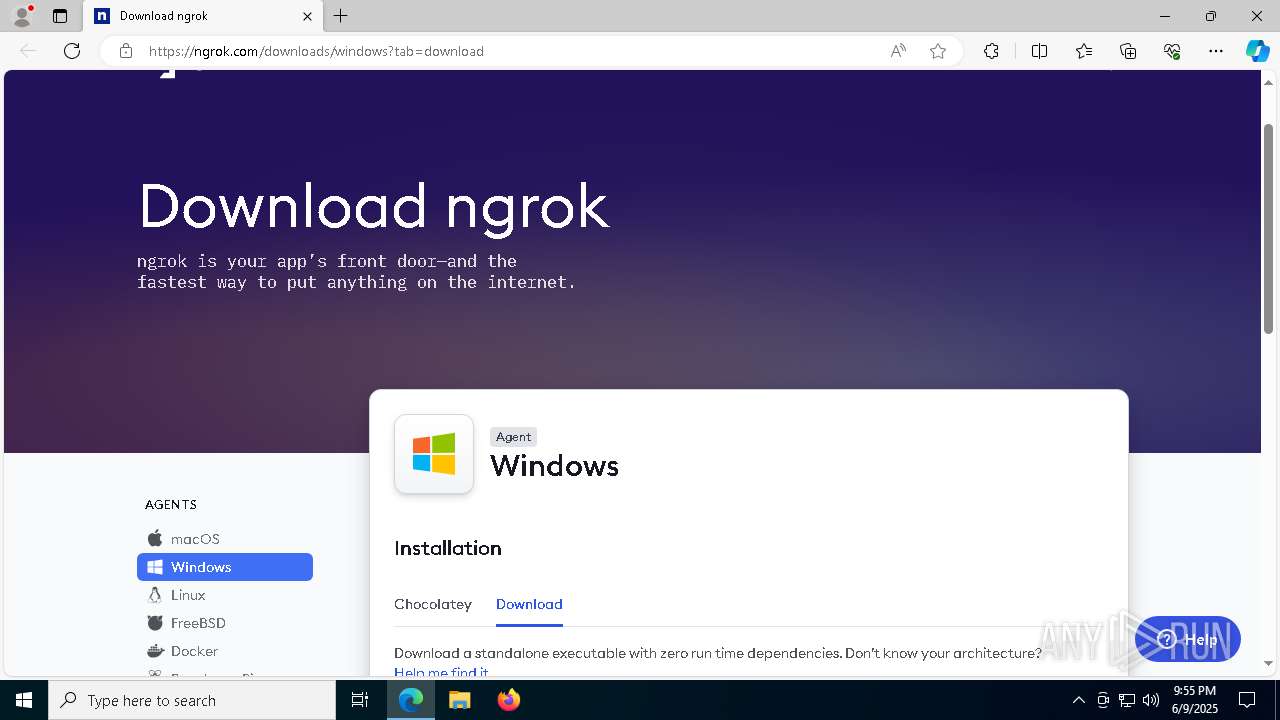Click the taskbar search box
The width and height of the screenshot is (1280, 720).
(x=192, y=700)
